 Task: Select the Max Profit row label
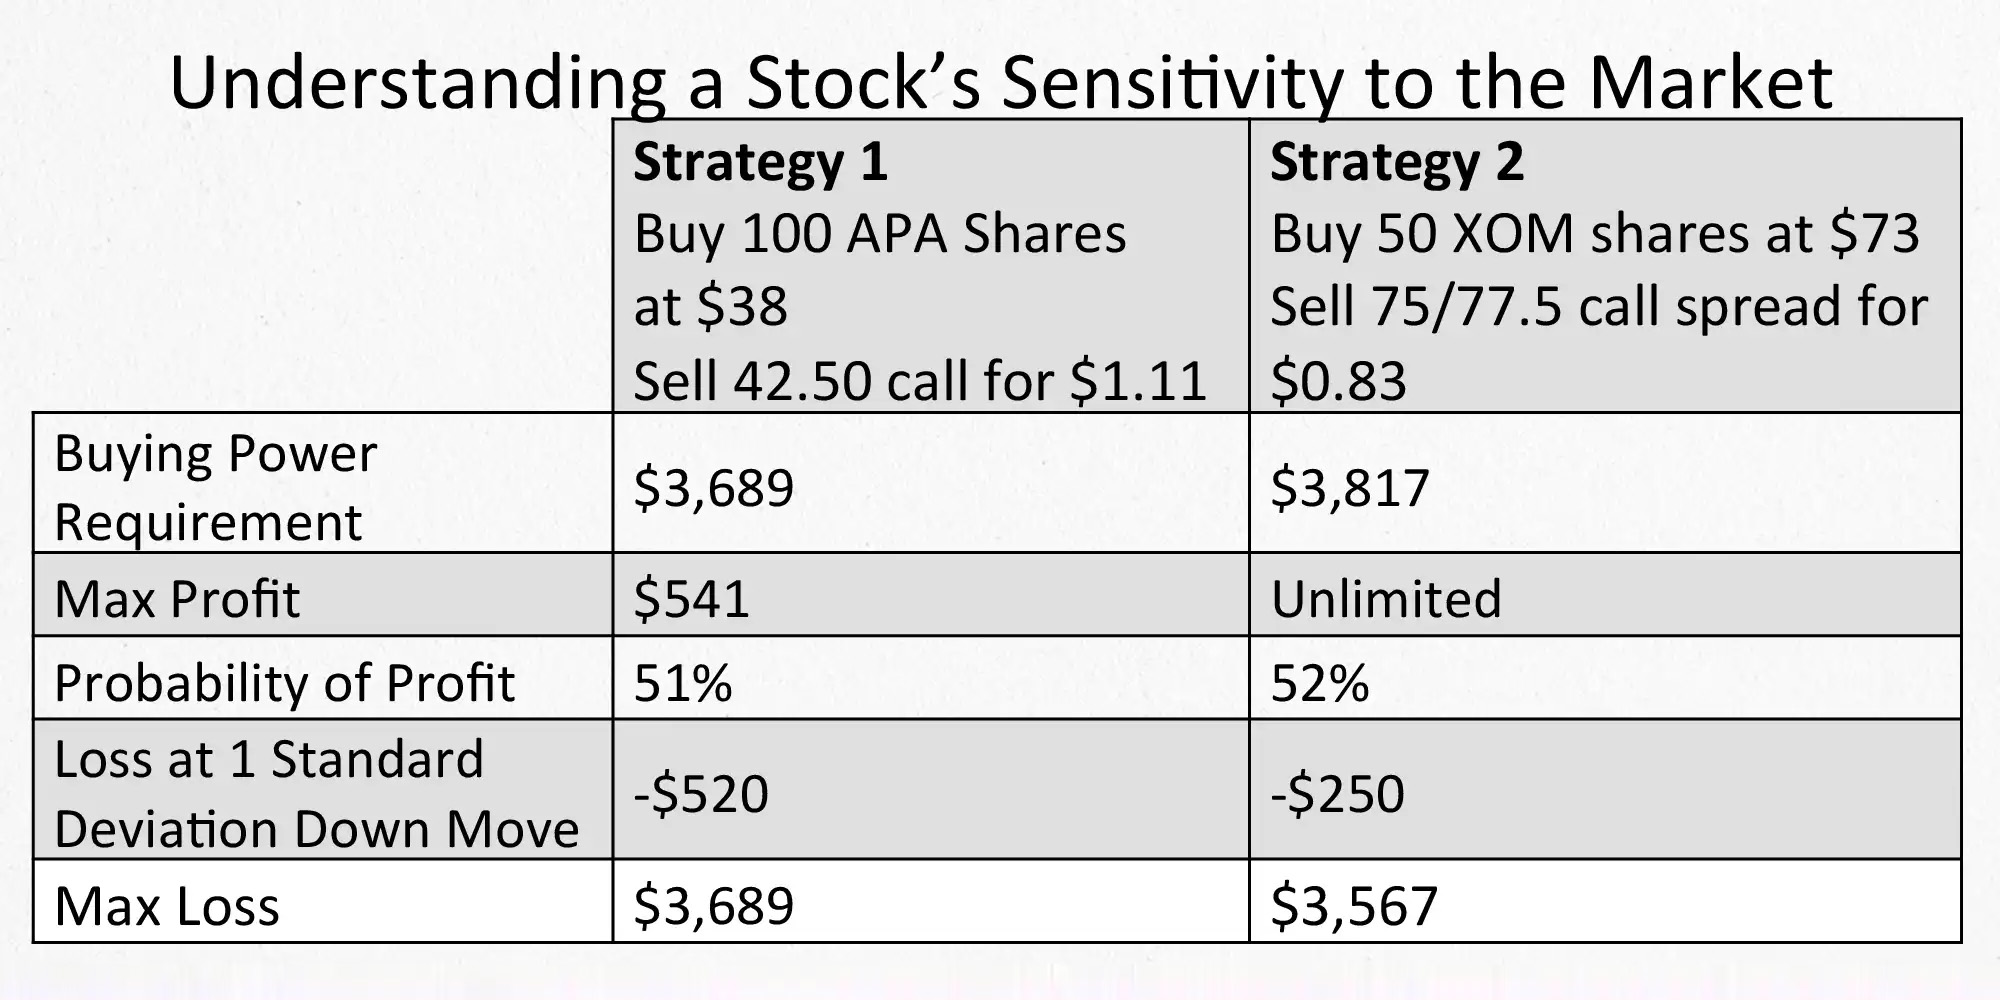(177, 599)
